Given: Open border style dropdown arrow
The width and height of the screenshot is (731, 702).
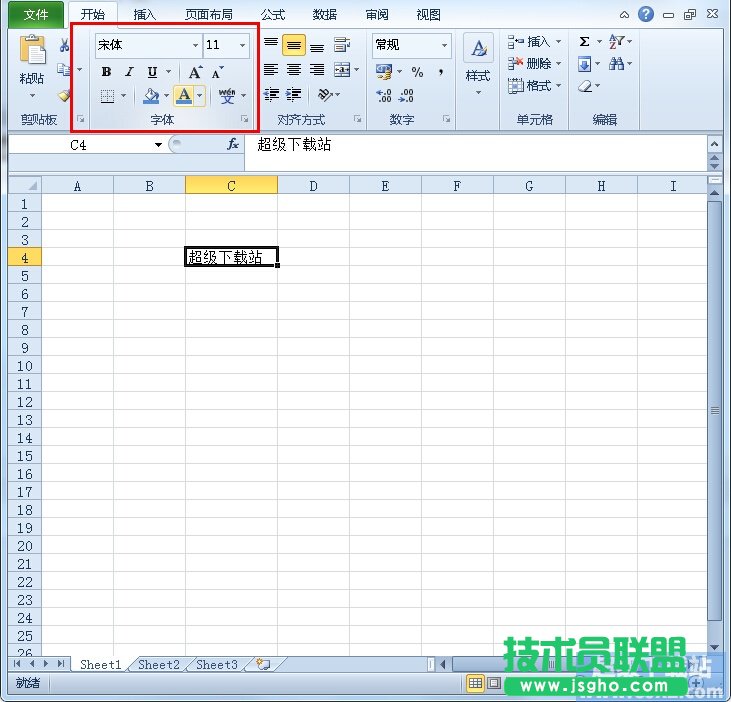Looking at the screenshot, I should click(124, 96).
